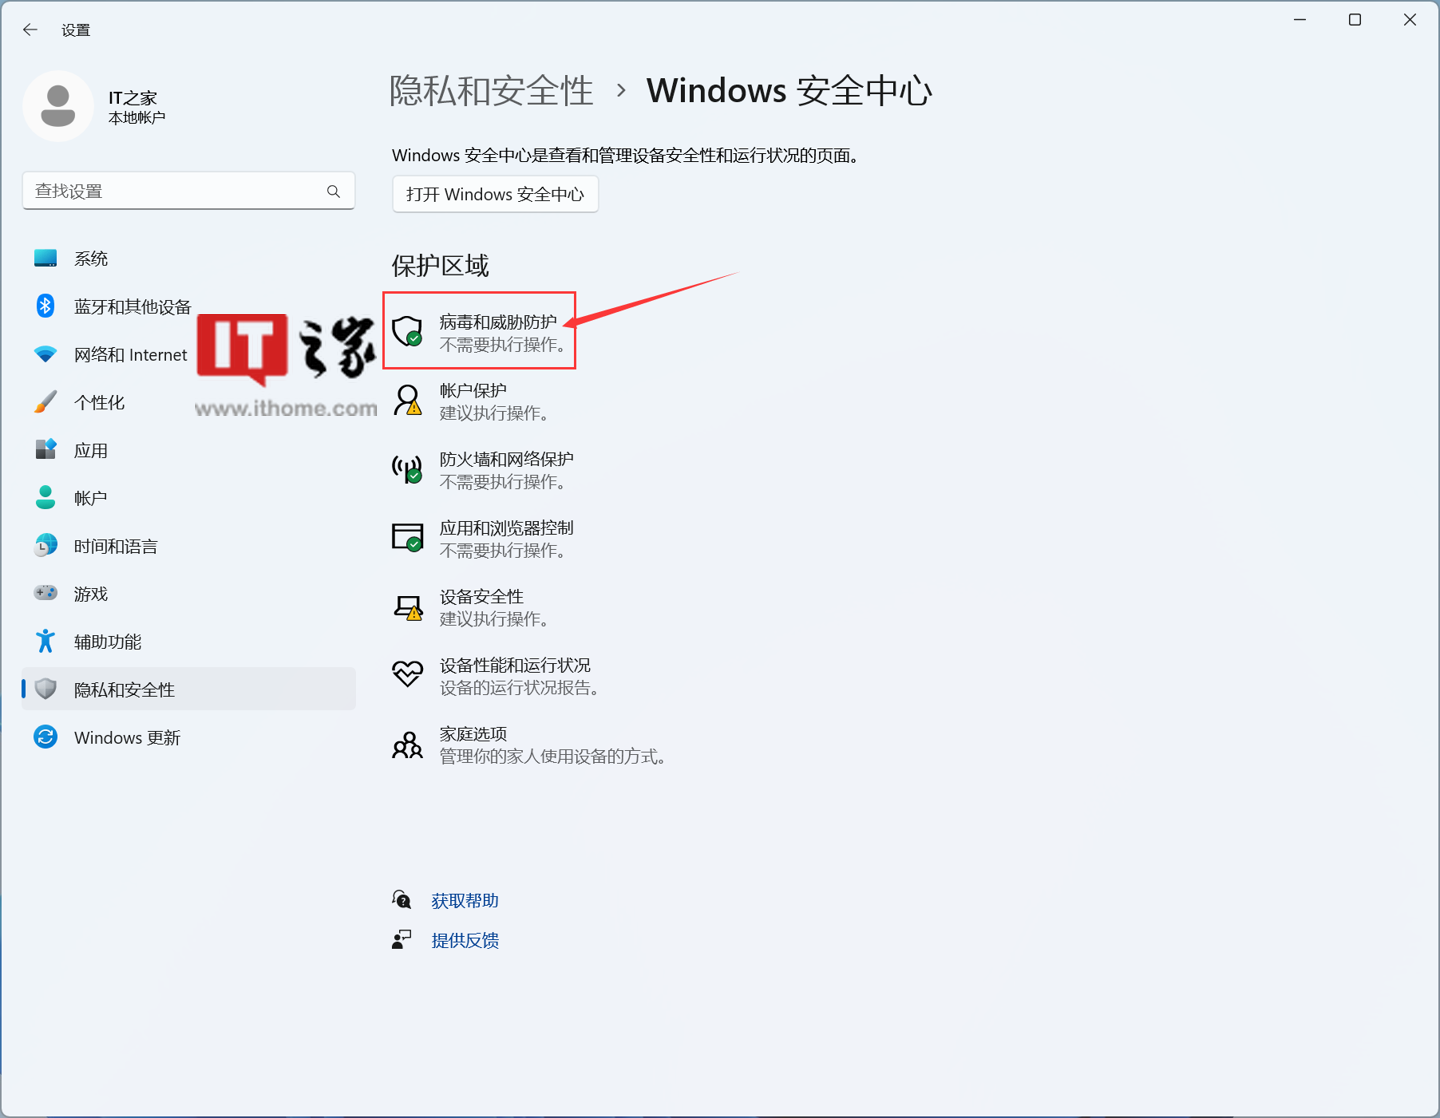The width and height of the screenshot is (1440, 1118).
Task: Open 蓝牙和其他设备 settings
Action: click(189, 306)
